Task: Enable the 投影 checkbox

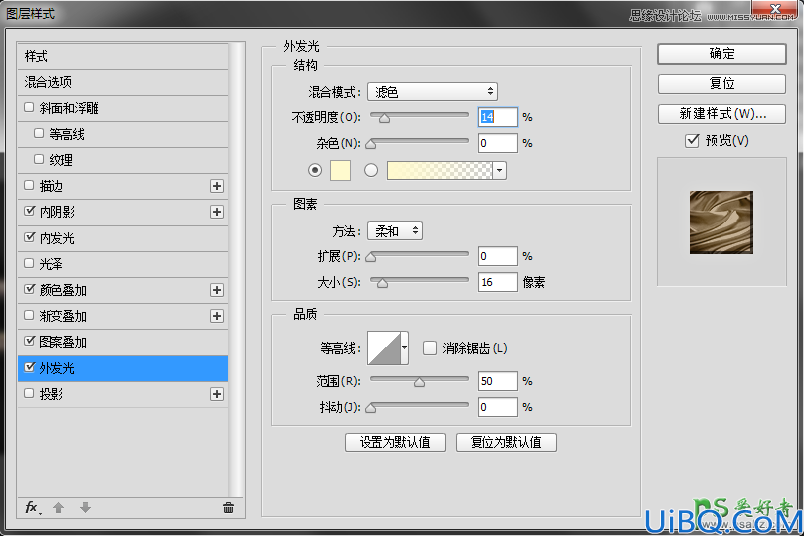Action: tap(29, 393)
